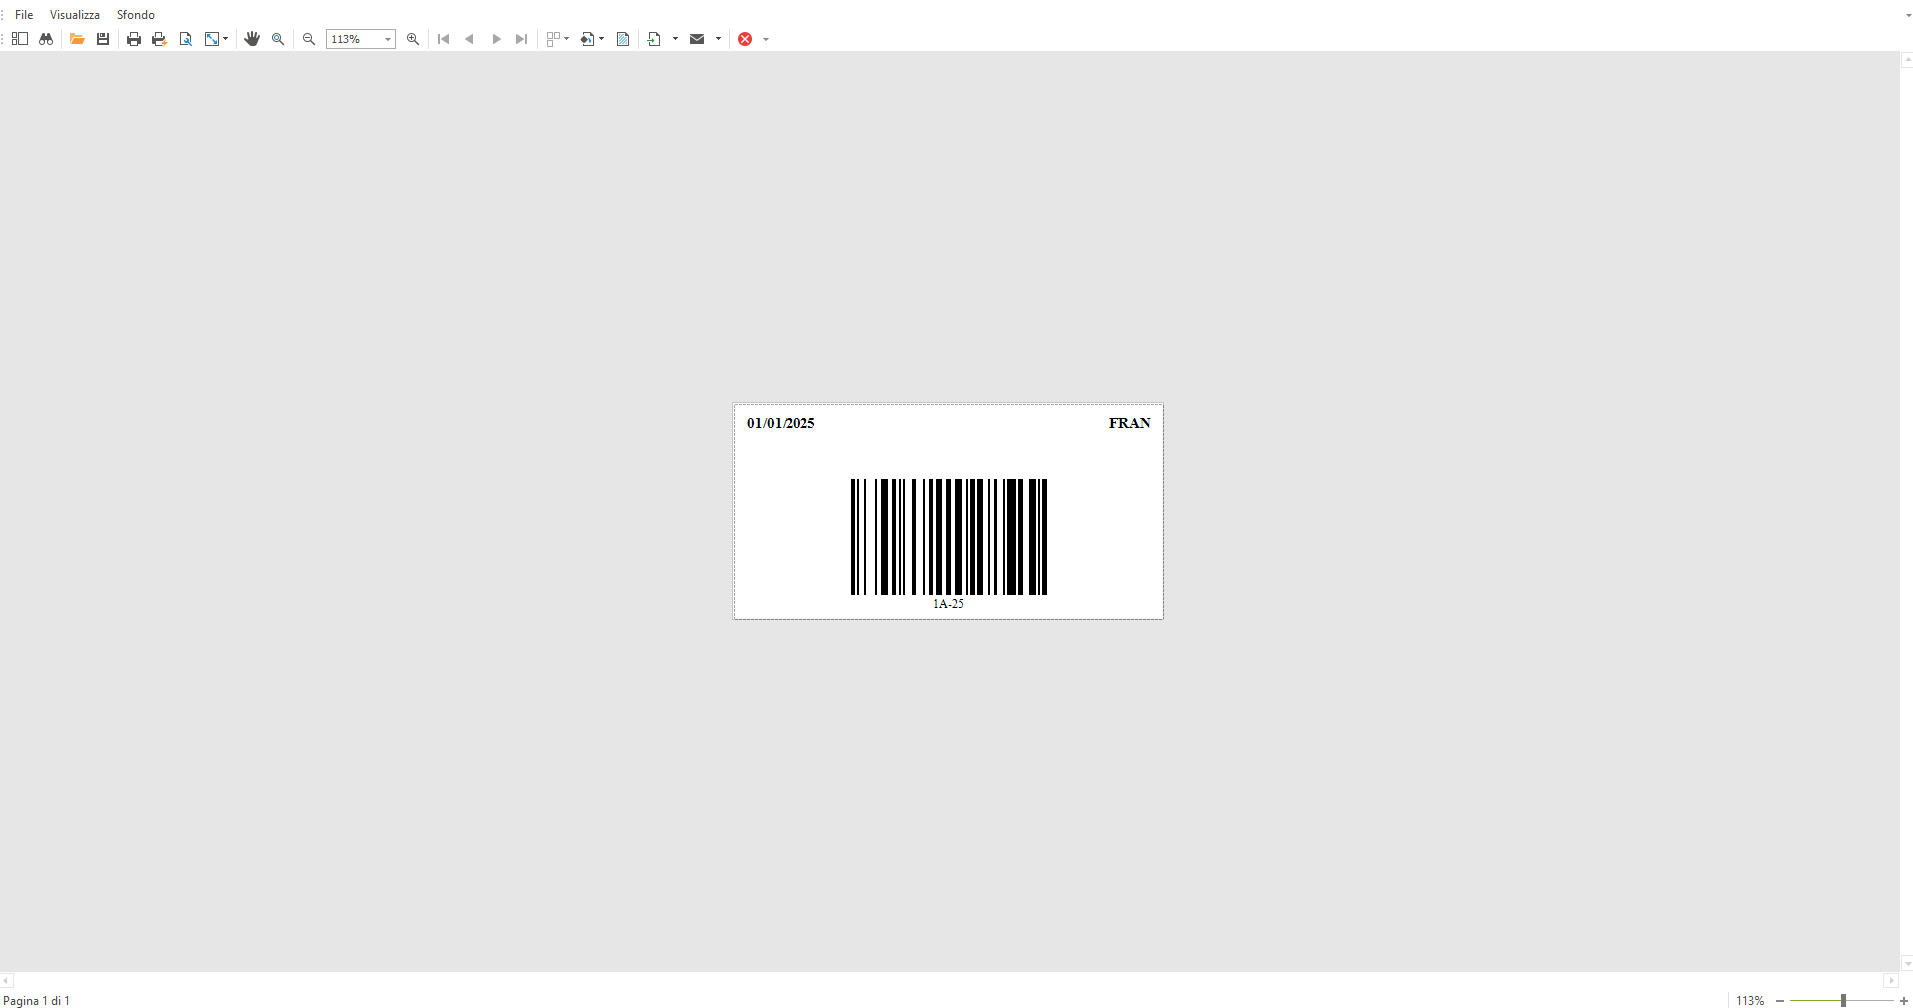Open page setup from the toolbar
1913x1008 pixels.
[x=185, y=39]
